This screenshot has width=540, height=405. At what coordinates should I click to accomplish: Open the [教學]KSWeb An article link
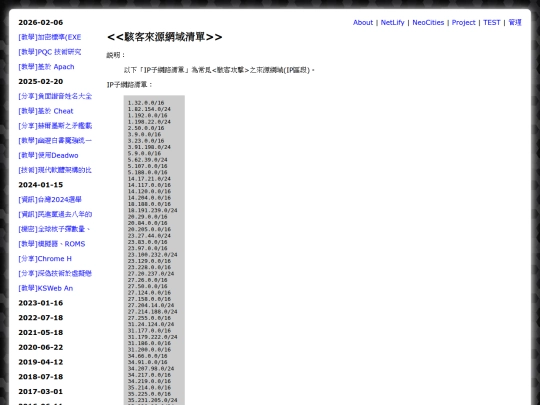click(x=46, y=288)
